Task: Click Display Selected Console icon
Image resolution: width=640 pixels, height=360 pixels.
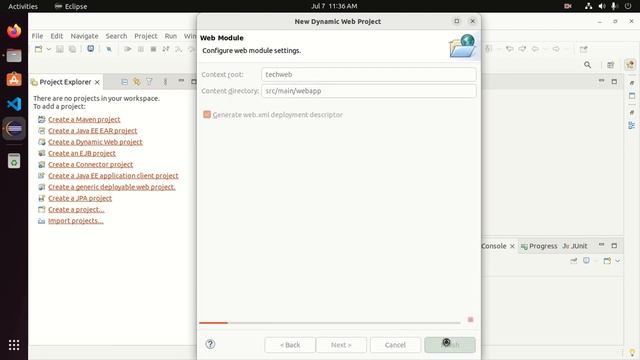Action: [586, 260]
